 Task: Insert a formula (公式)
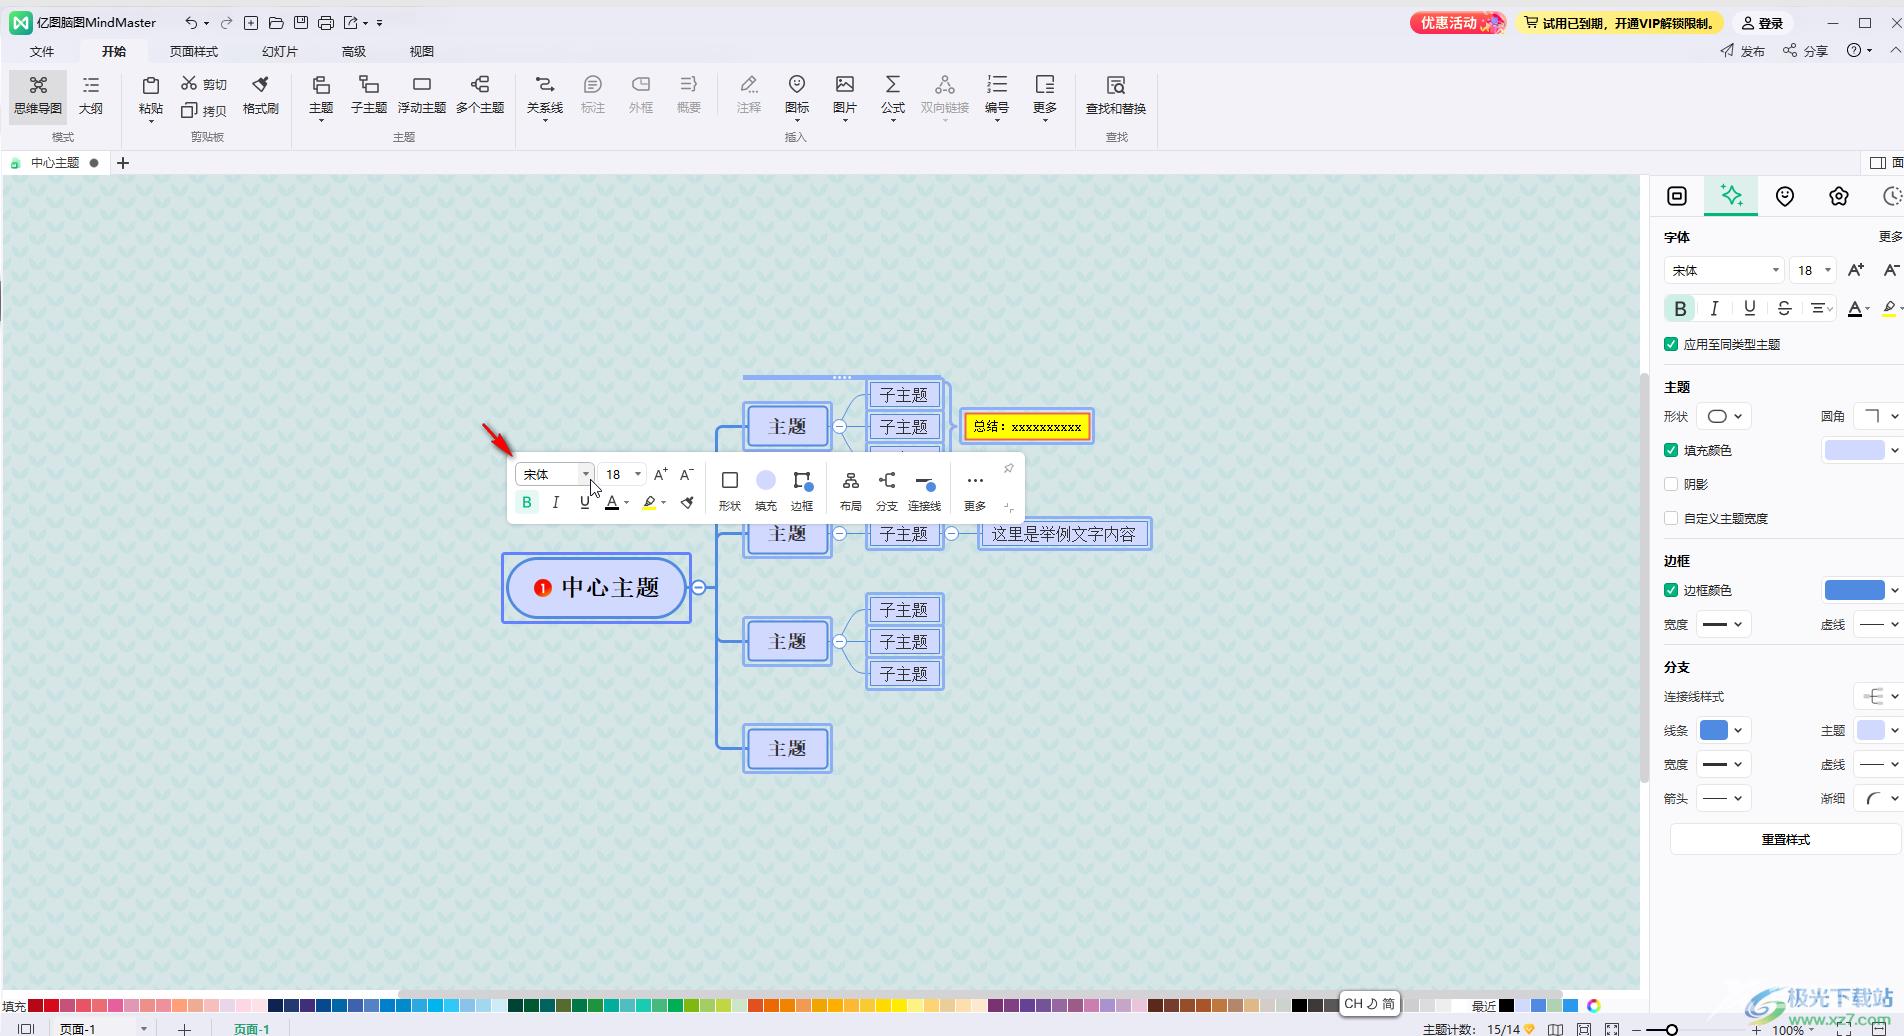893,96
